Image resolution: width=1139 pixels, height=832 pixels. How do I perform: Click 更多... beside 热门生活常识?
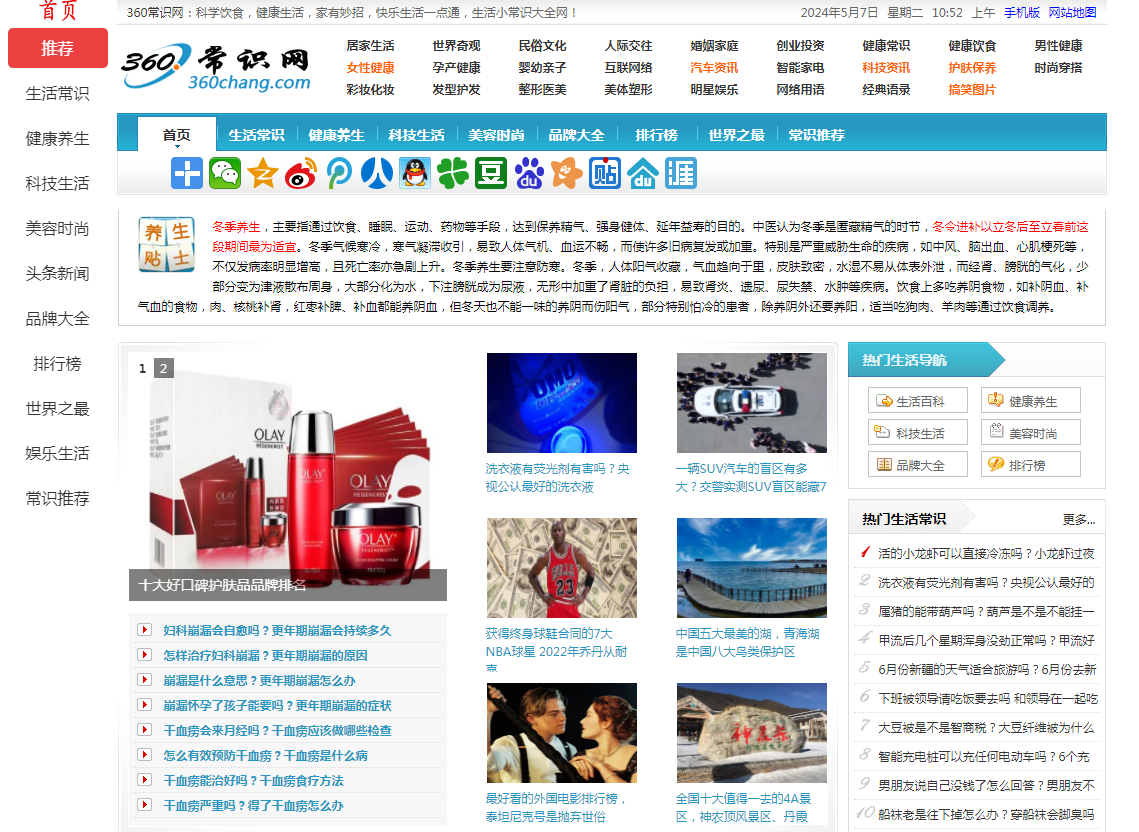tap(1079, 520)
